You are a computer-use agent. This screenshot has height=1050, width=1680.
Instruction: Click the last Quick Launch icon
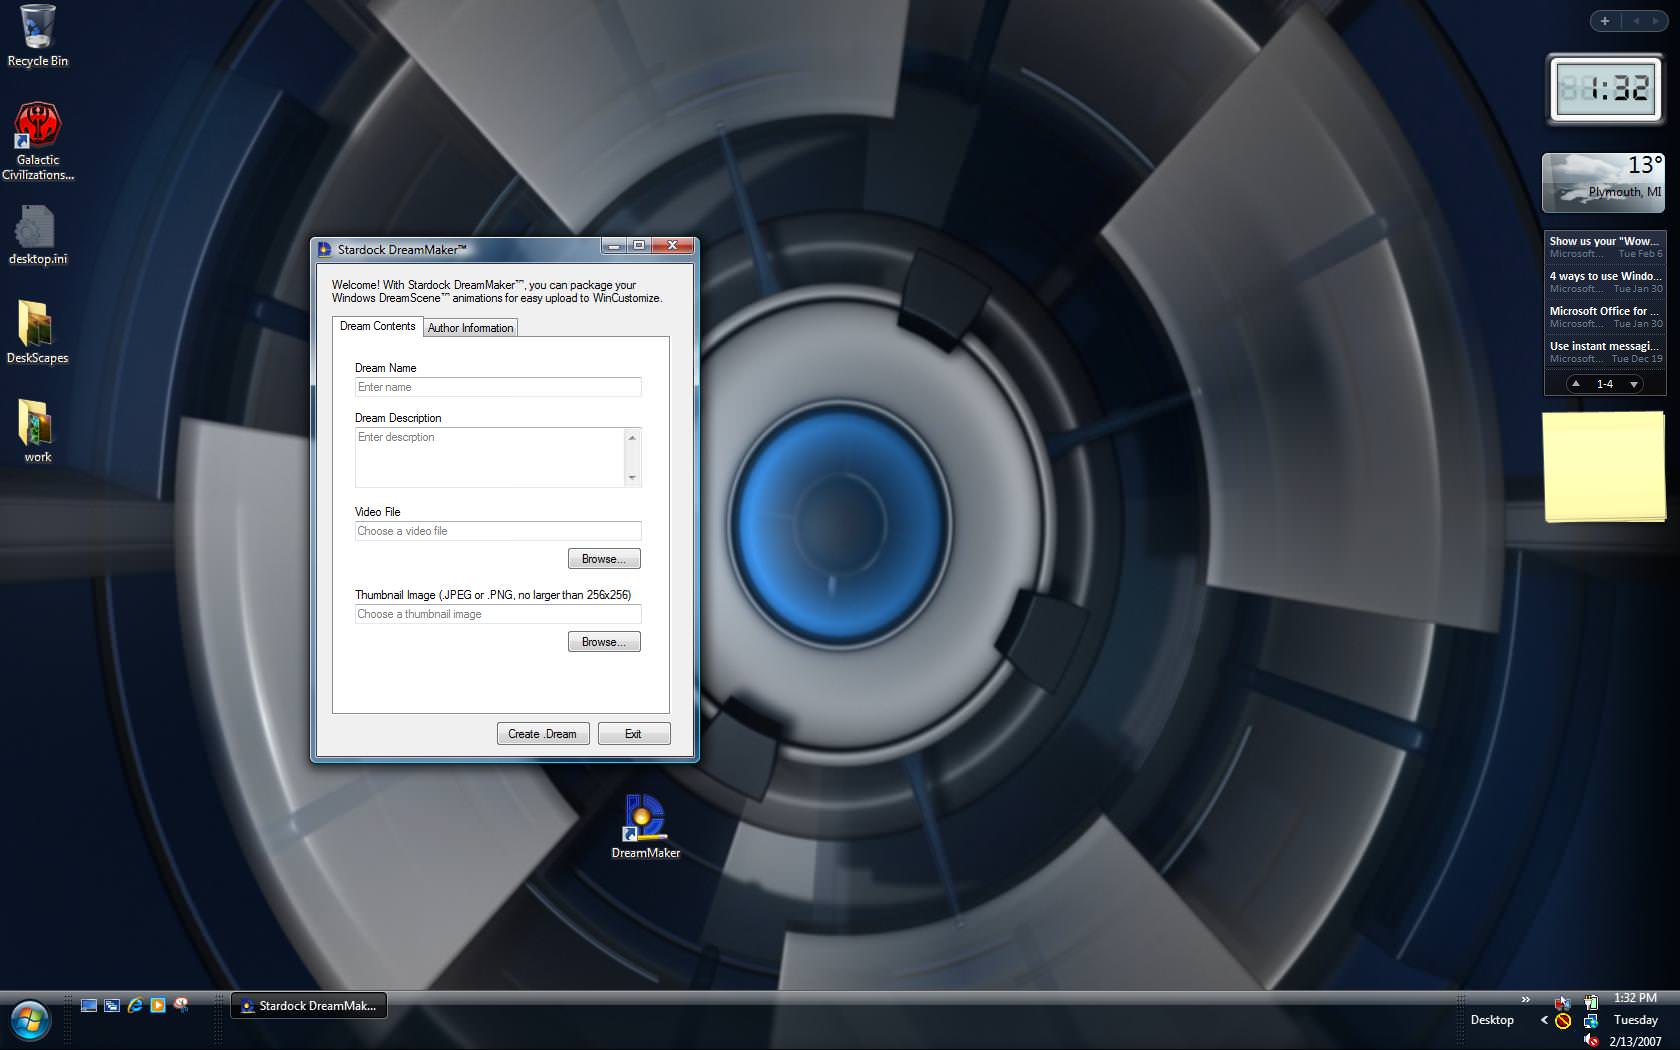(181, 1006)
